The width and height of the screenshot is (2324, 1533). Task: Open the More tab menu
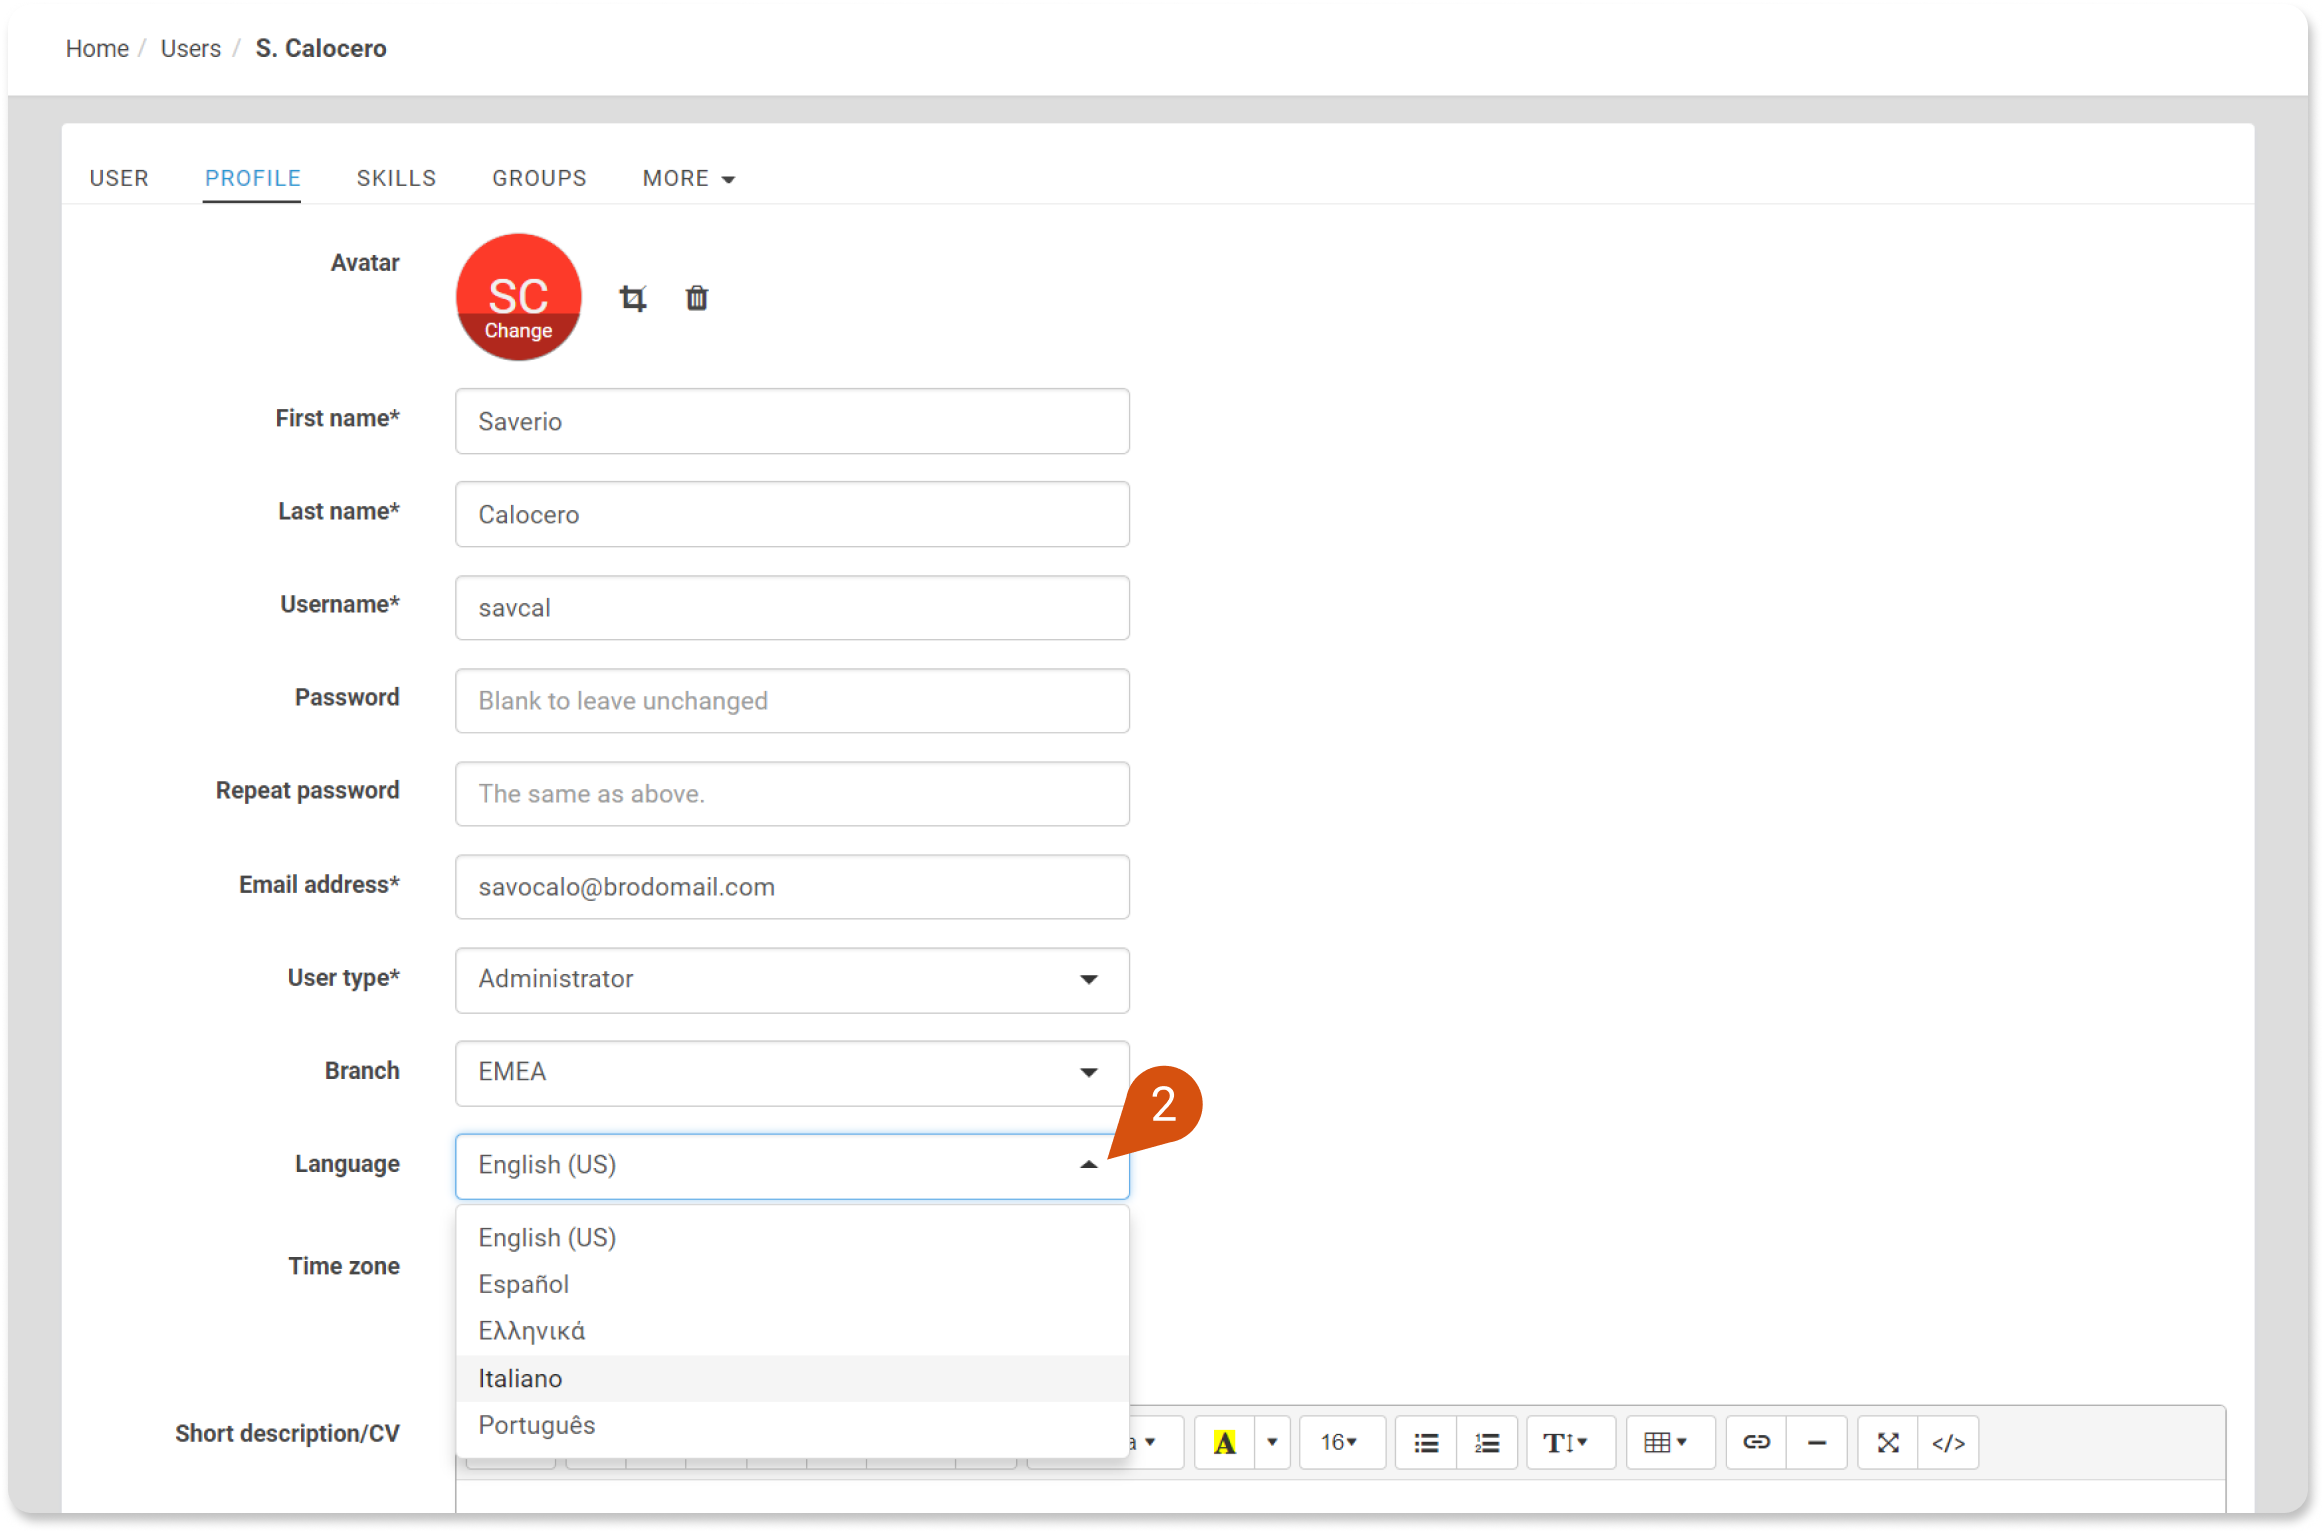tap(688, 178)
